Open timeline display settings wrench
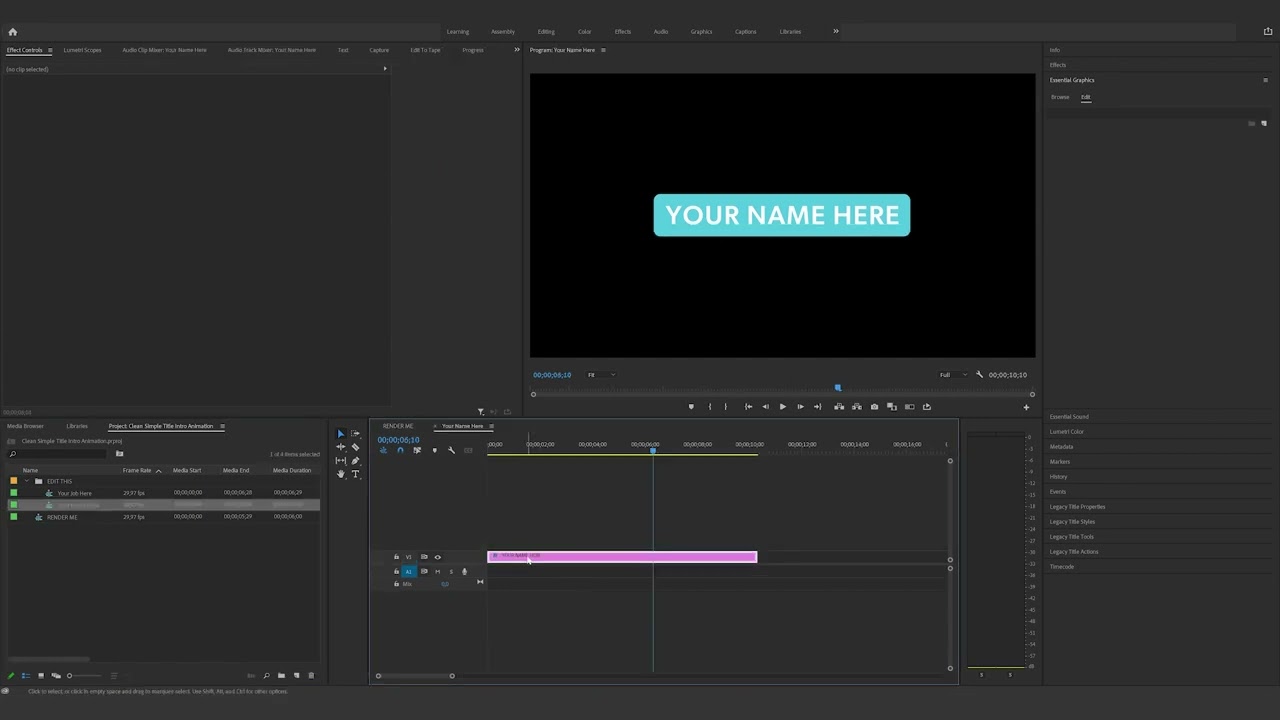Screen dimensions: 1280x720 451,451
